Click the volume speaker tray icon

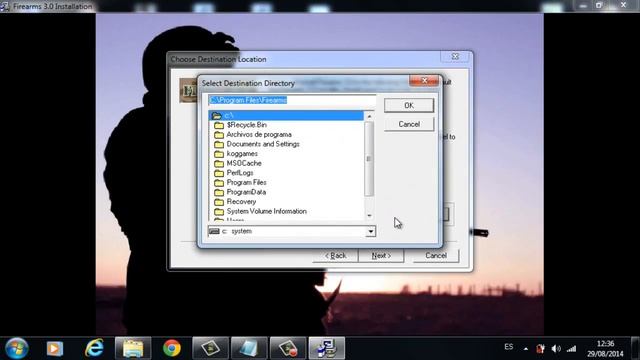tap(556, 349)
